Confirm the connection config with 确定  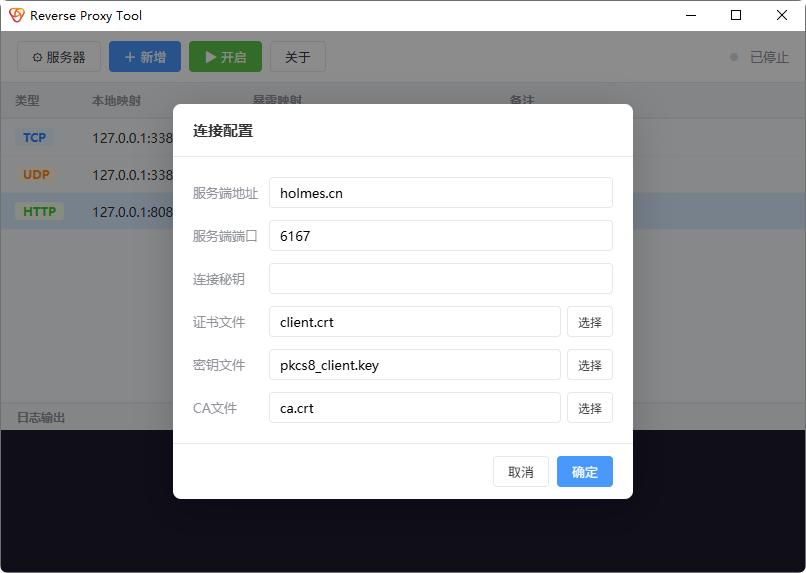pyautogui.click(x=584, y=471)
